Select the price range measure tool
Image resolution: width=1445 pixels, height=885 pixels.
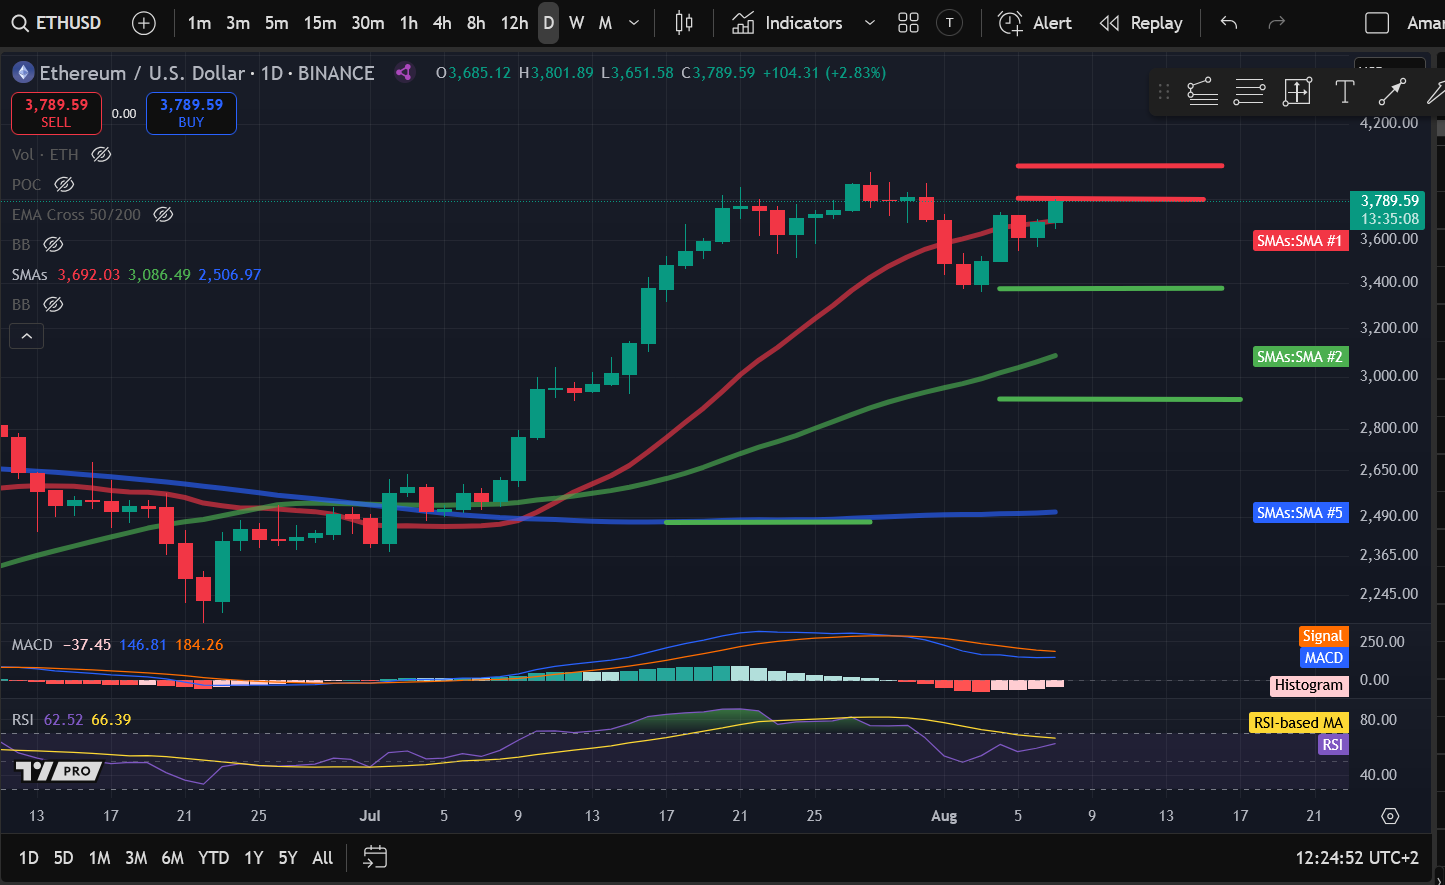[x=1297, y=92]
